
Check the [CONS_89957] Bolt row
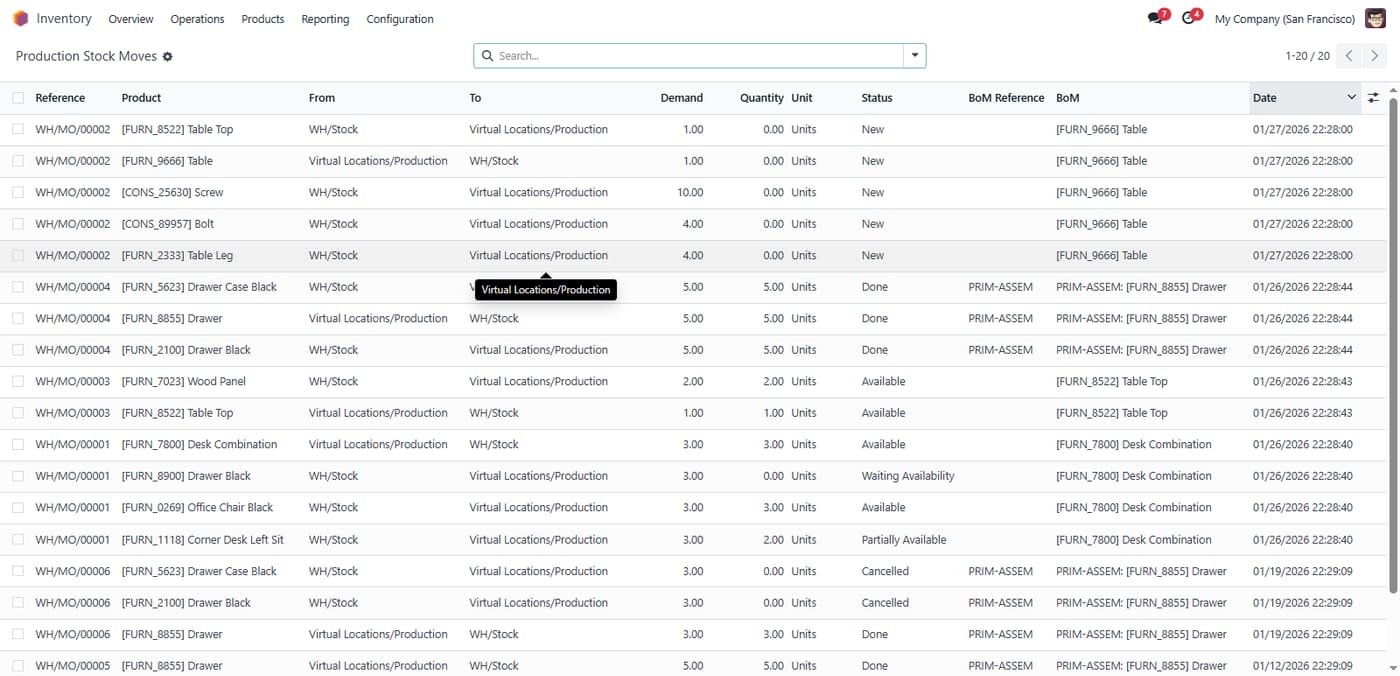click(18, 224)
